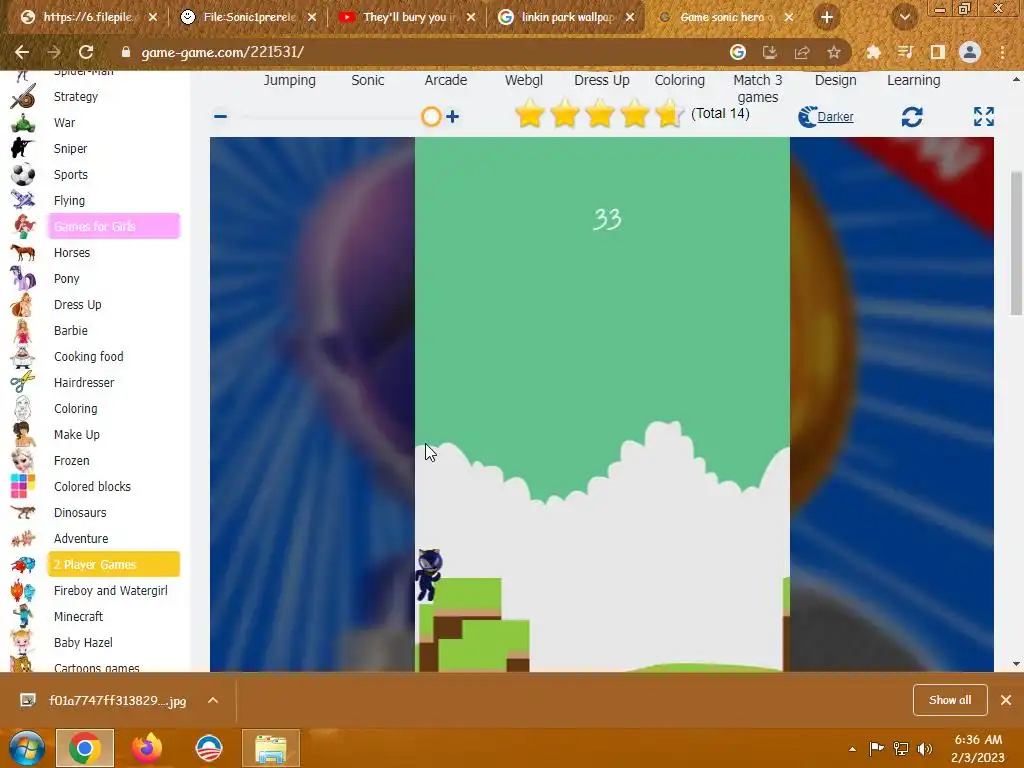Open the Minecraft games link

point(78,616)
